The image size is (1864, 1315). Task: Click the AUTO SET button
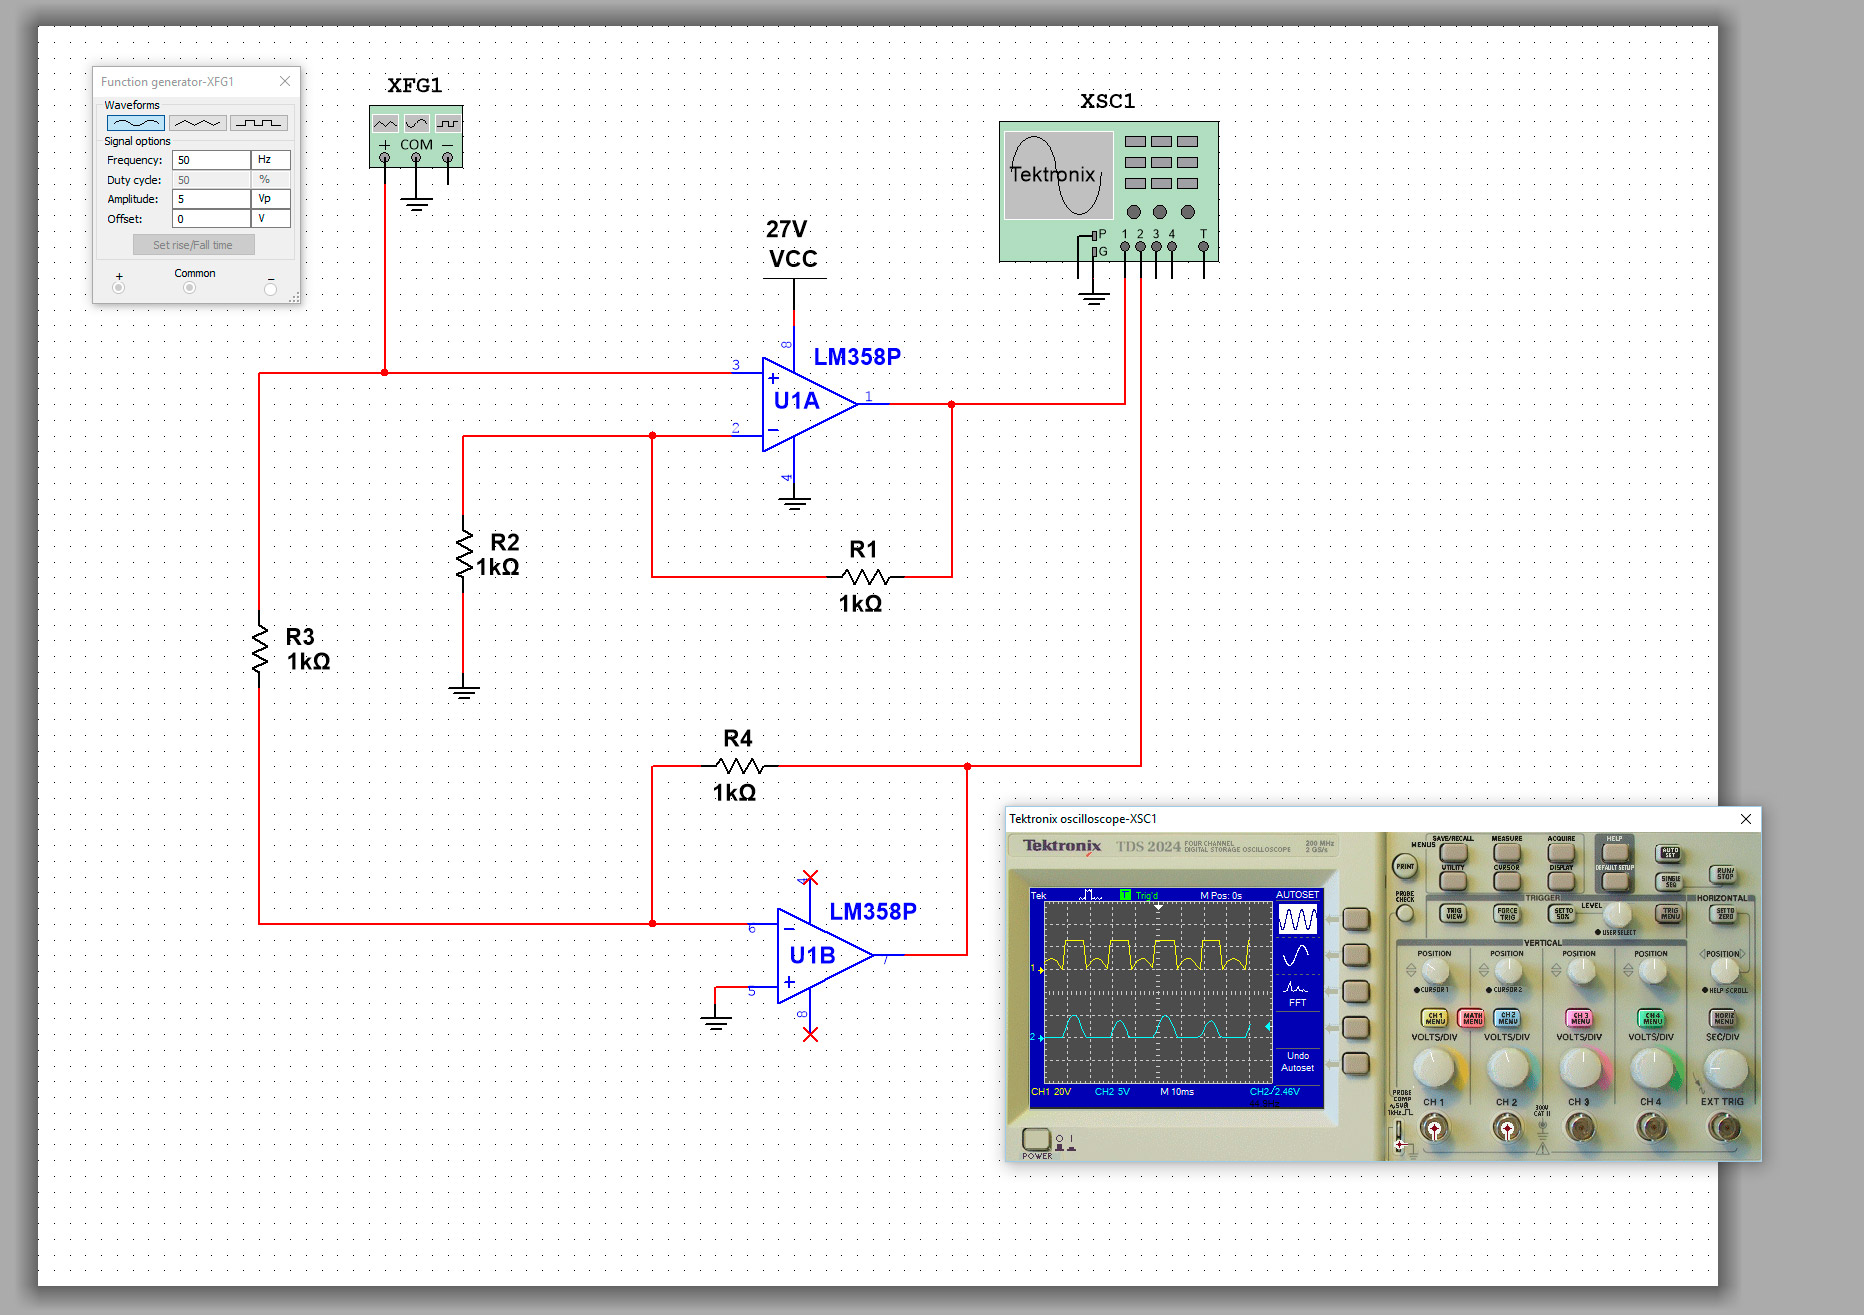click(1669, 853)
